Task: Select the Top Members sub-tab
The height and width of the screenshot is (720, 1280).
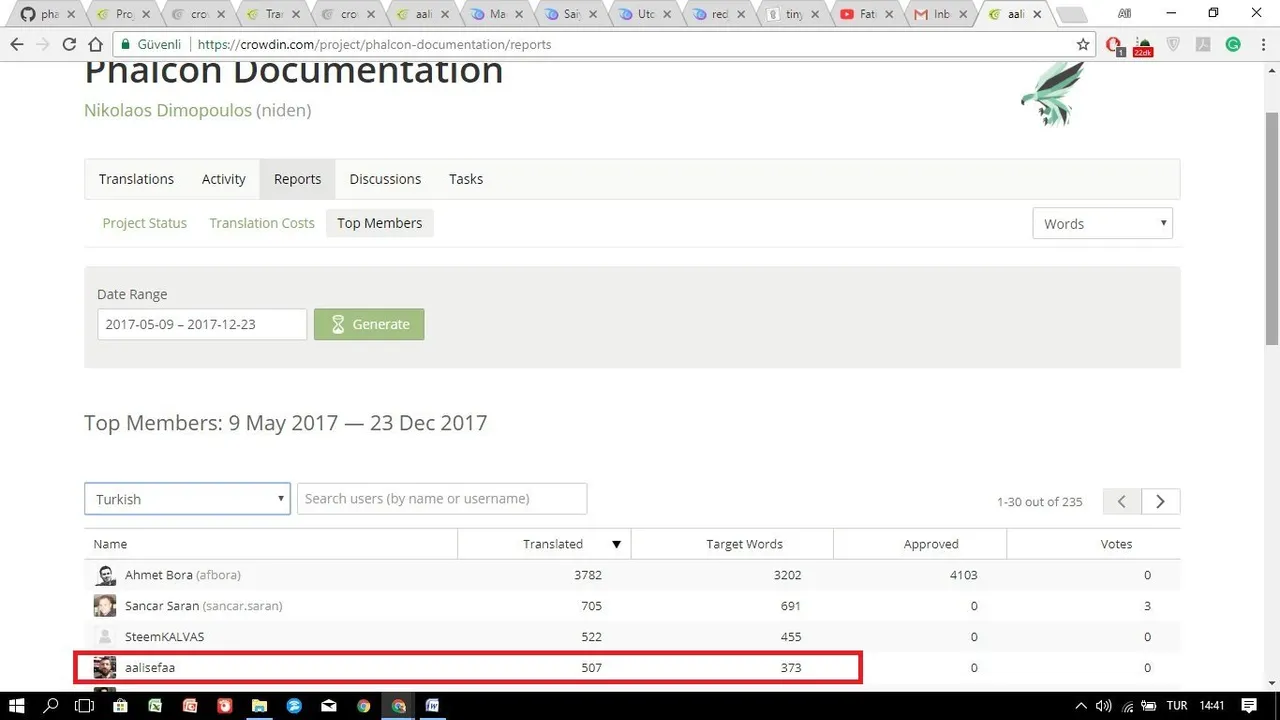Action: pos(380,223)
